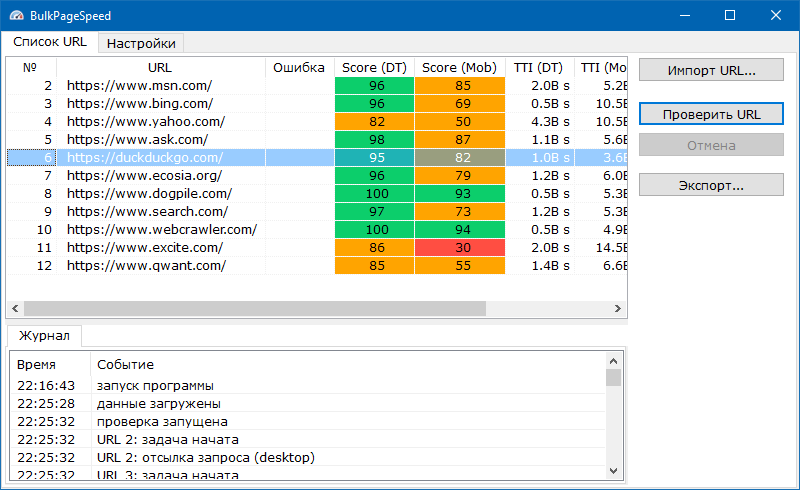800x490 pixels.
Task: Click the log entry 'проверка запущена'
Action: (162, 422)
